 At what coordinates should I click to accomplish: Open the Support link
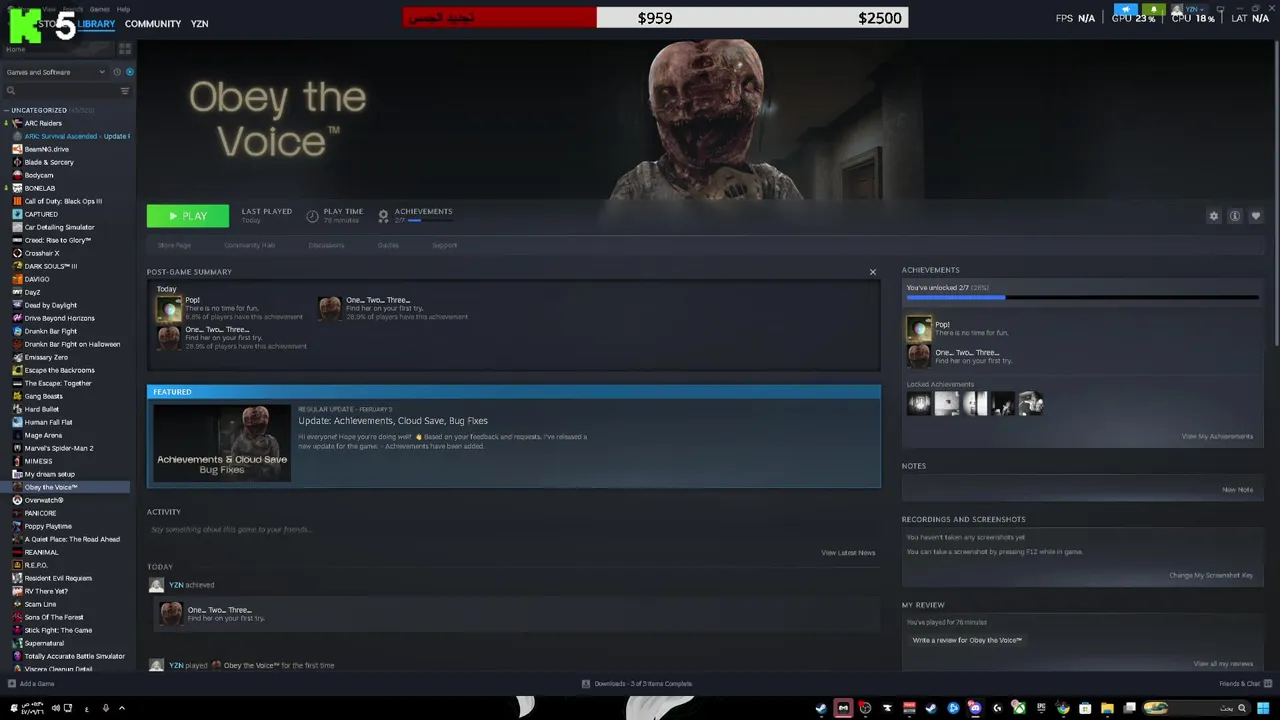[x=445, y=245]
